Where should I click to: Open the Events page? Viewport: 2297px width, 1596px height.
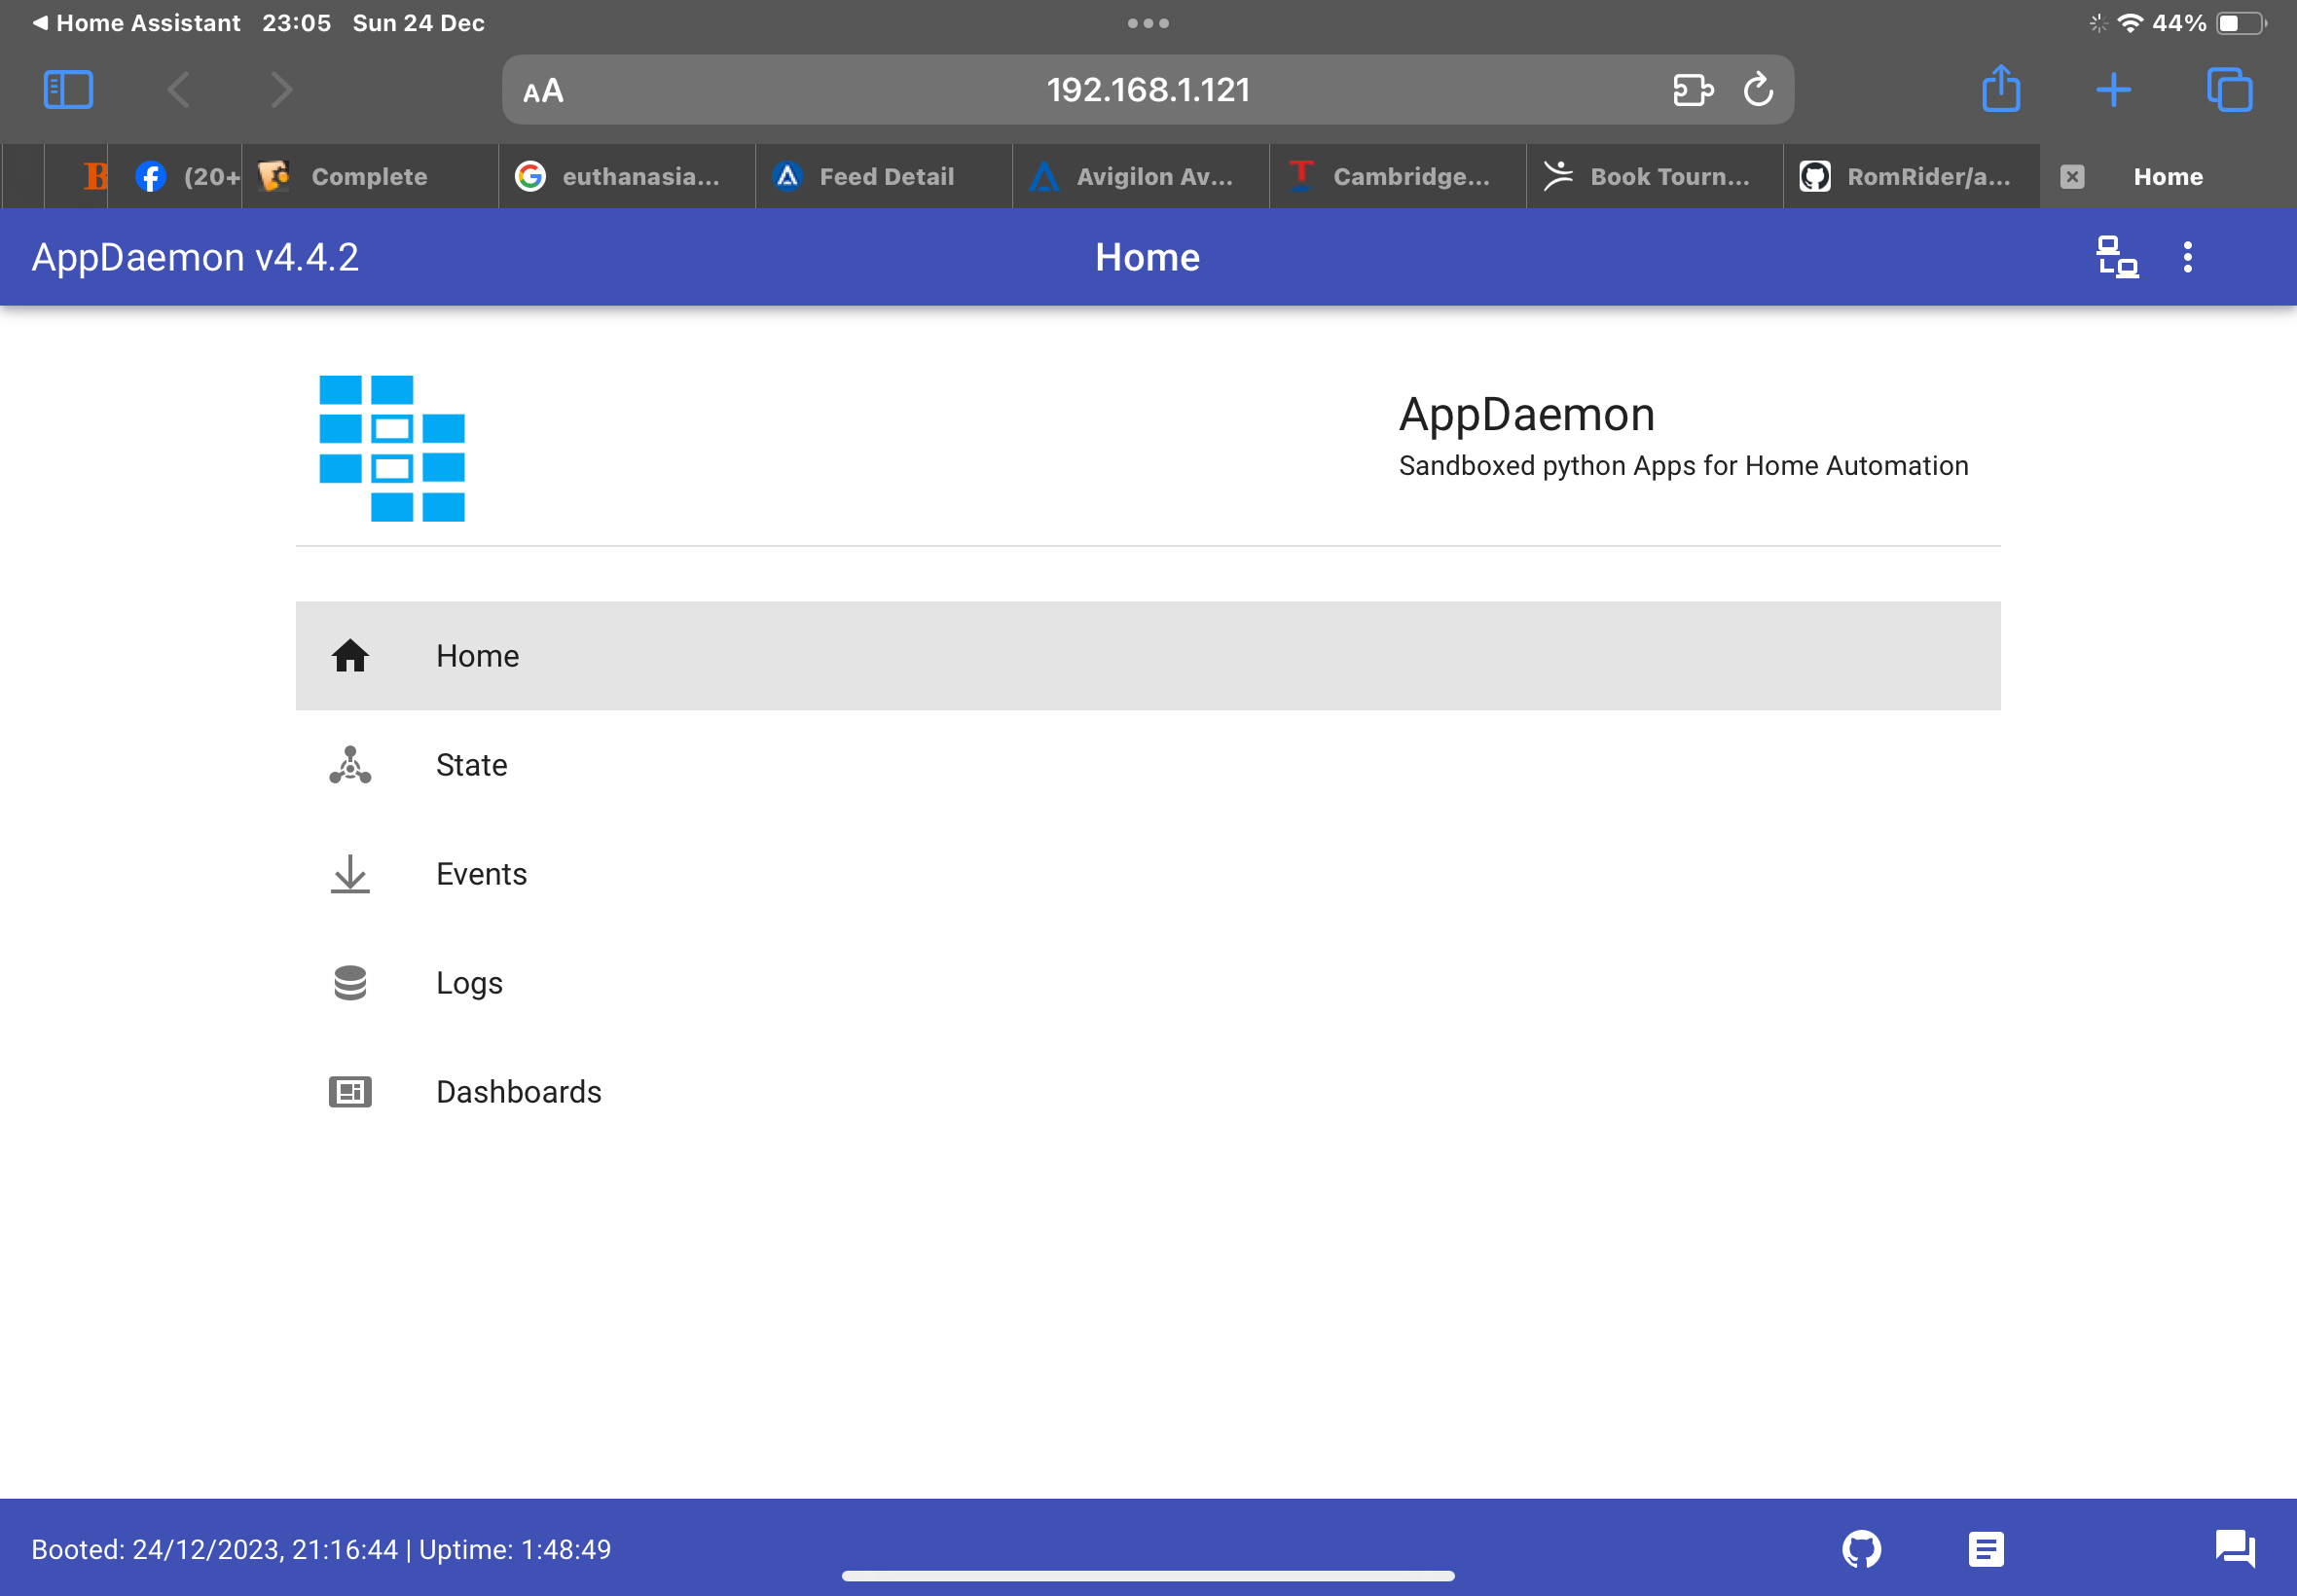click(1147, 873)
